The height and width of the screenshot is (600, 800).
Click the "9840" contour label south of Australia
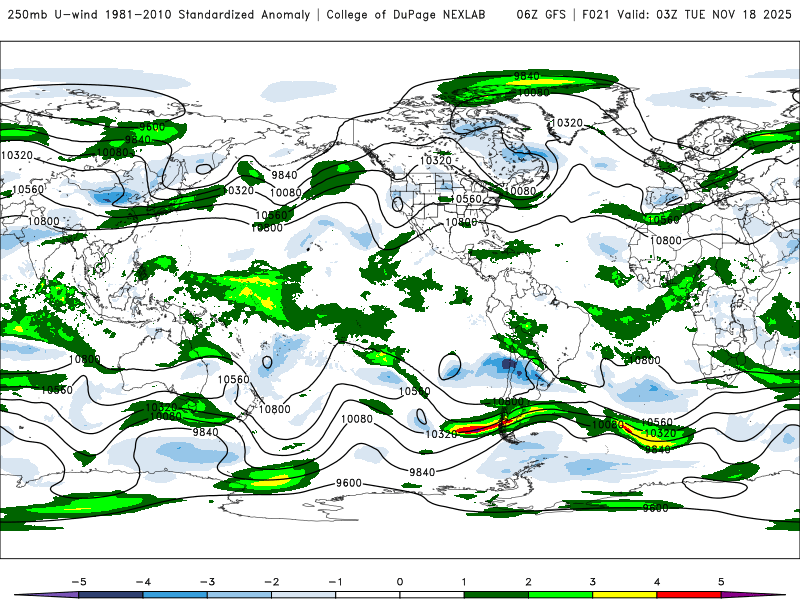tap(206, 432)
